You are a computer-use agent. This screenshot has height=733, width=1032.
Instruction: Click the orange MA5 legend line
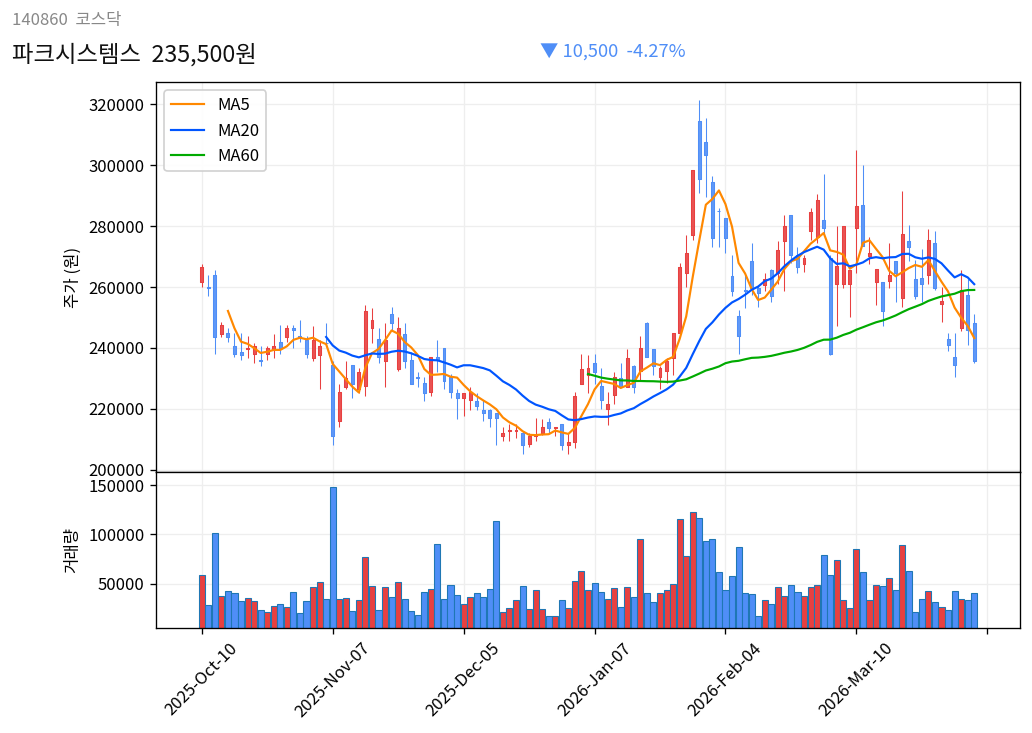coord(187,105)
